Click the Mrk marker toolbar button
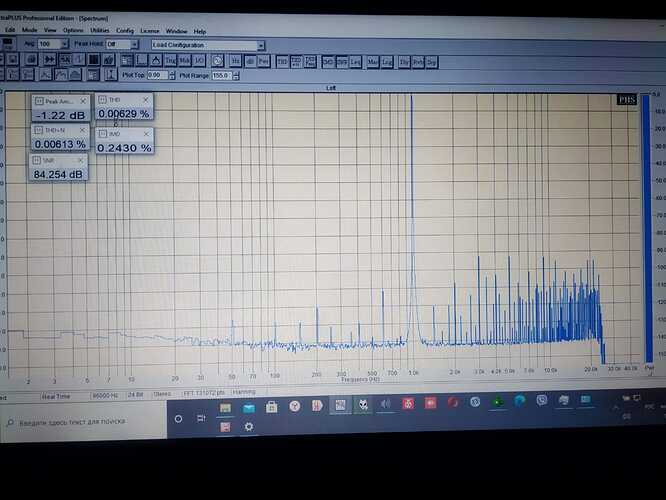This screenshot has height=500, width=666. [185, 61]
